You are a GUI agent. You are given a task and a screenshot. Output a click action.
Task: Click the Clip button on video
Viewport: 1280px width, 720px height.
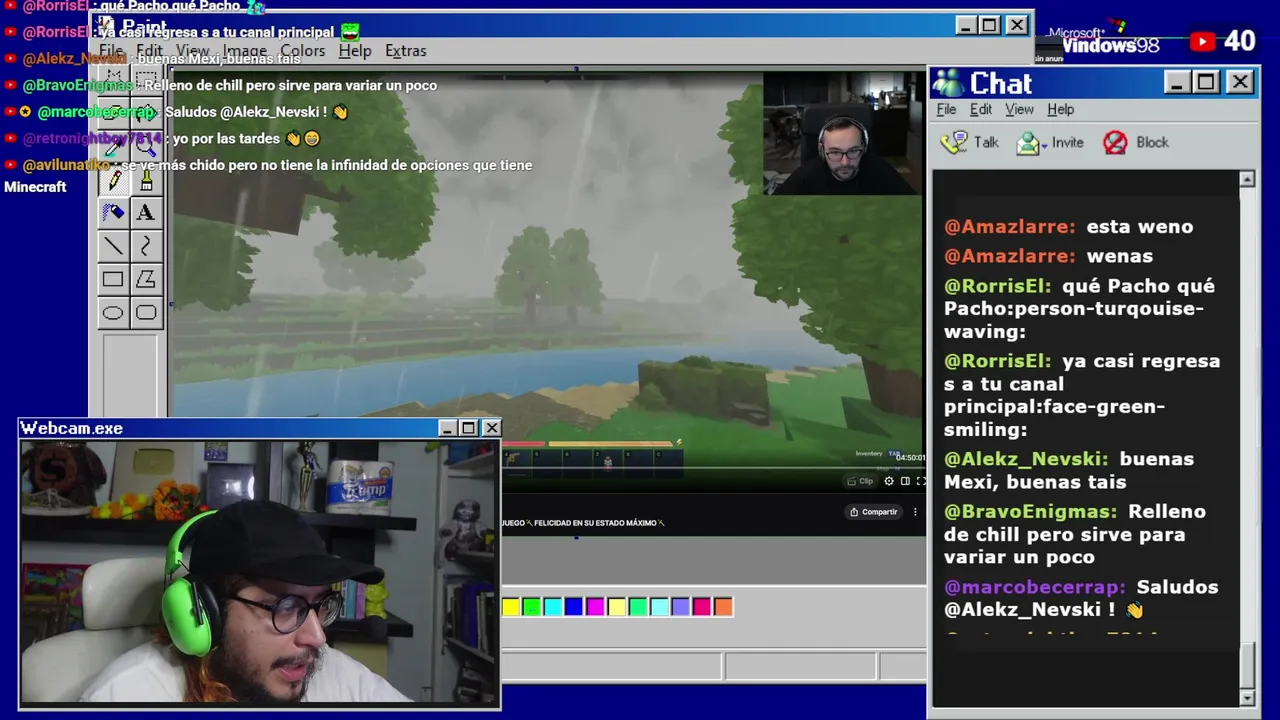coord(860,481)
